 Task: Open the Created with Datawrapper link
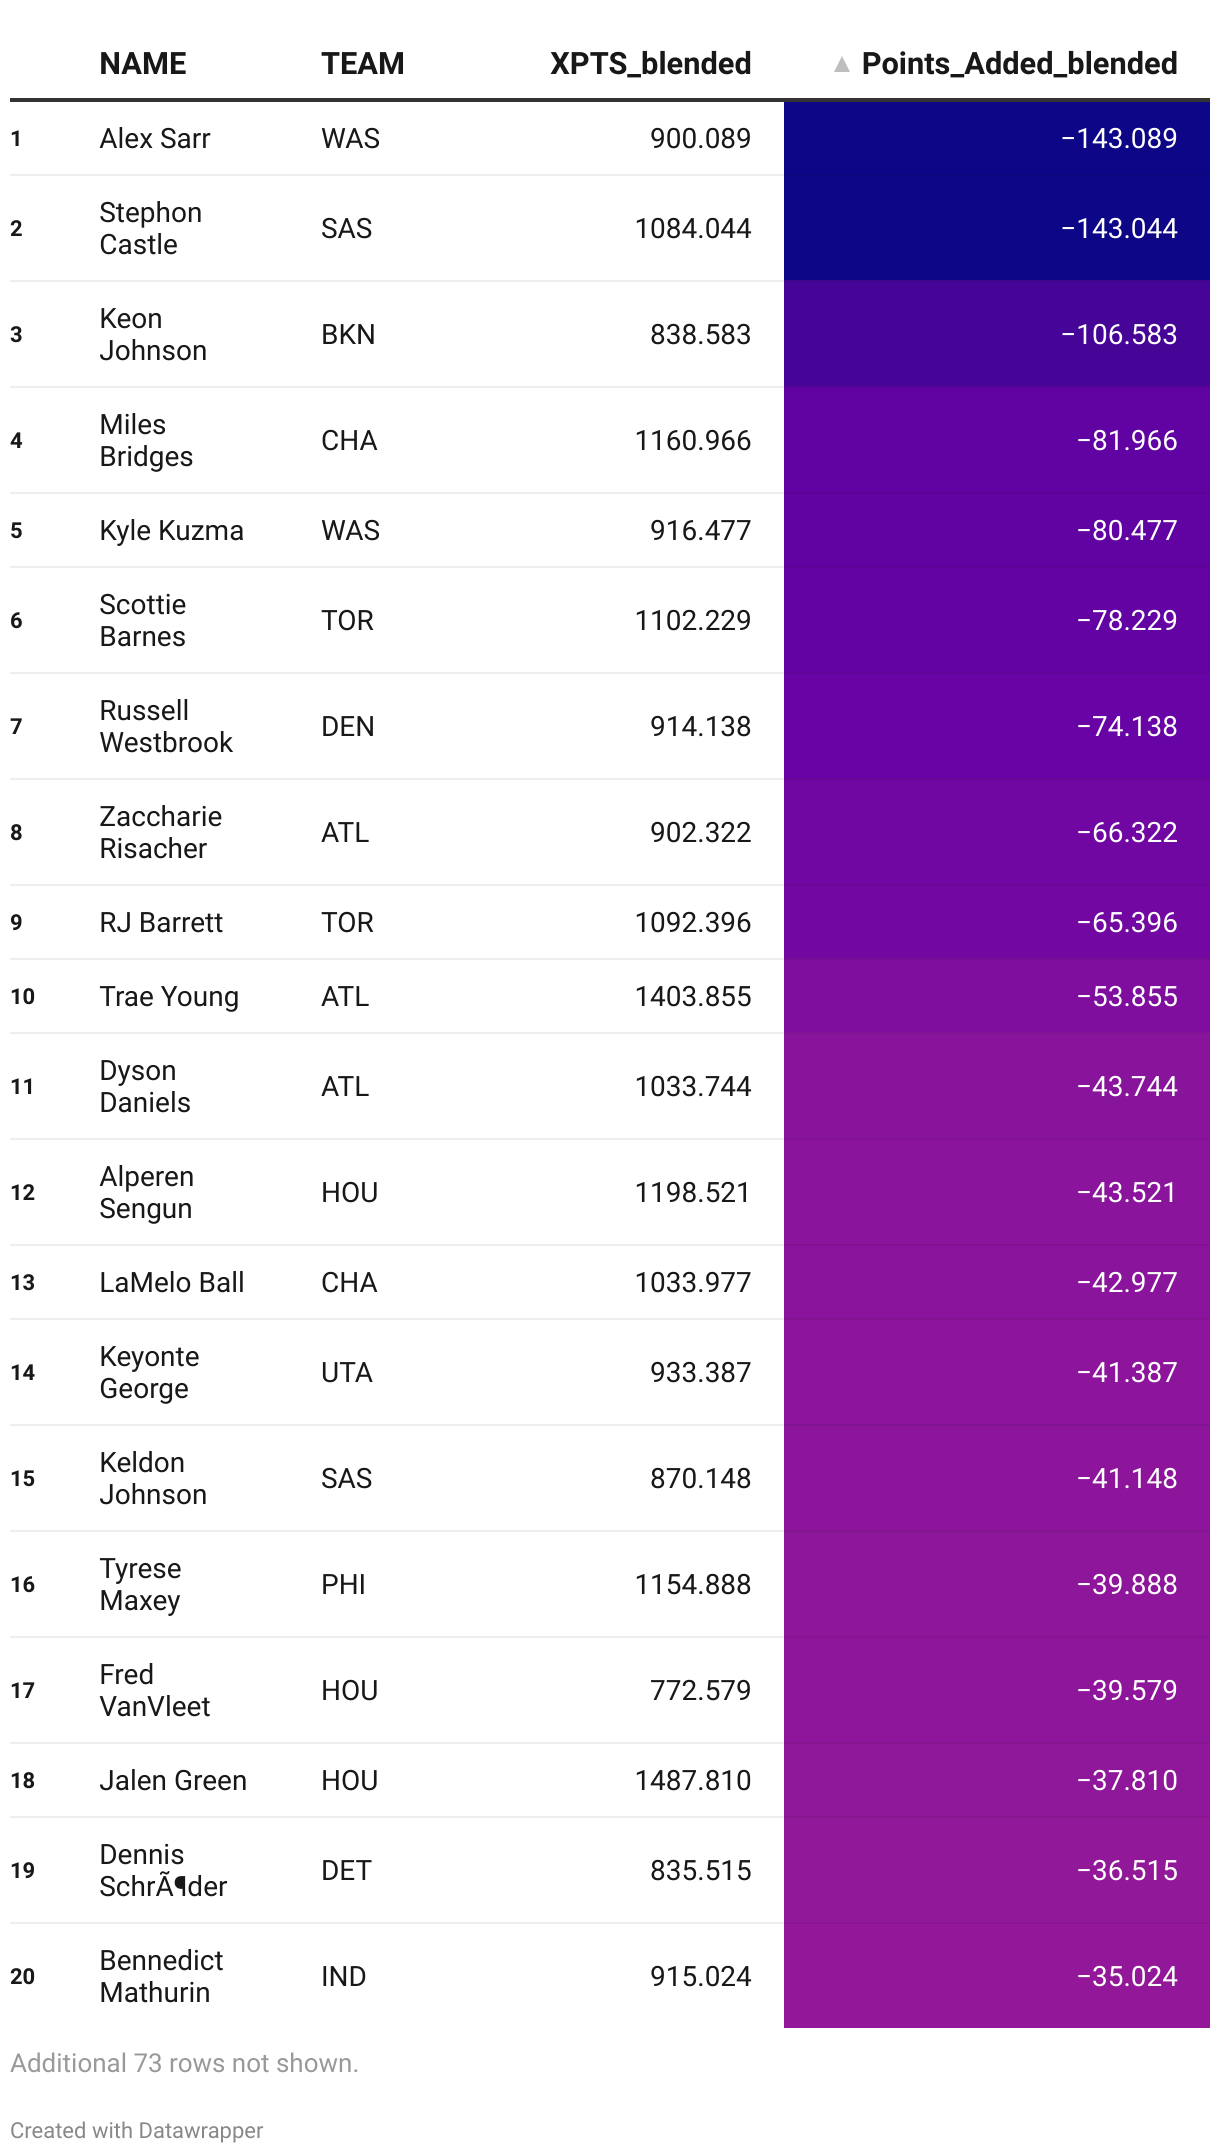coord(137,2130)
